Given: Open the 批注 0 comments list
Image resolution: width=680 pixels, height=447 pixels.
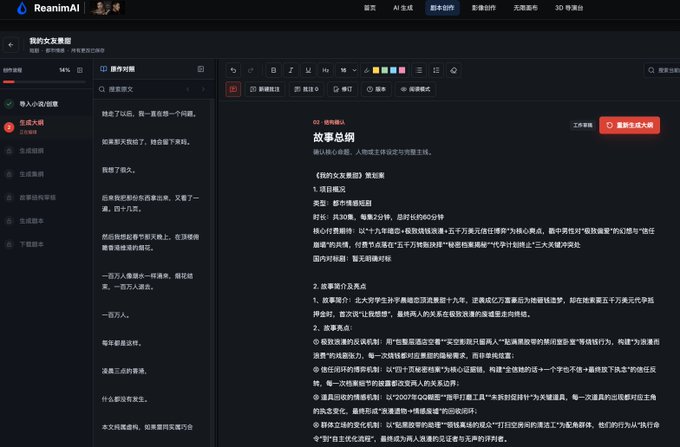Looking at the screenshot, I should point(307,89).
